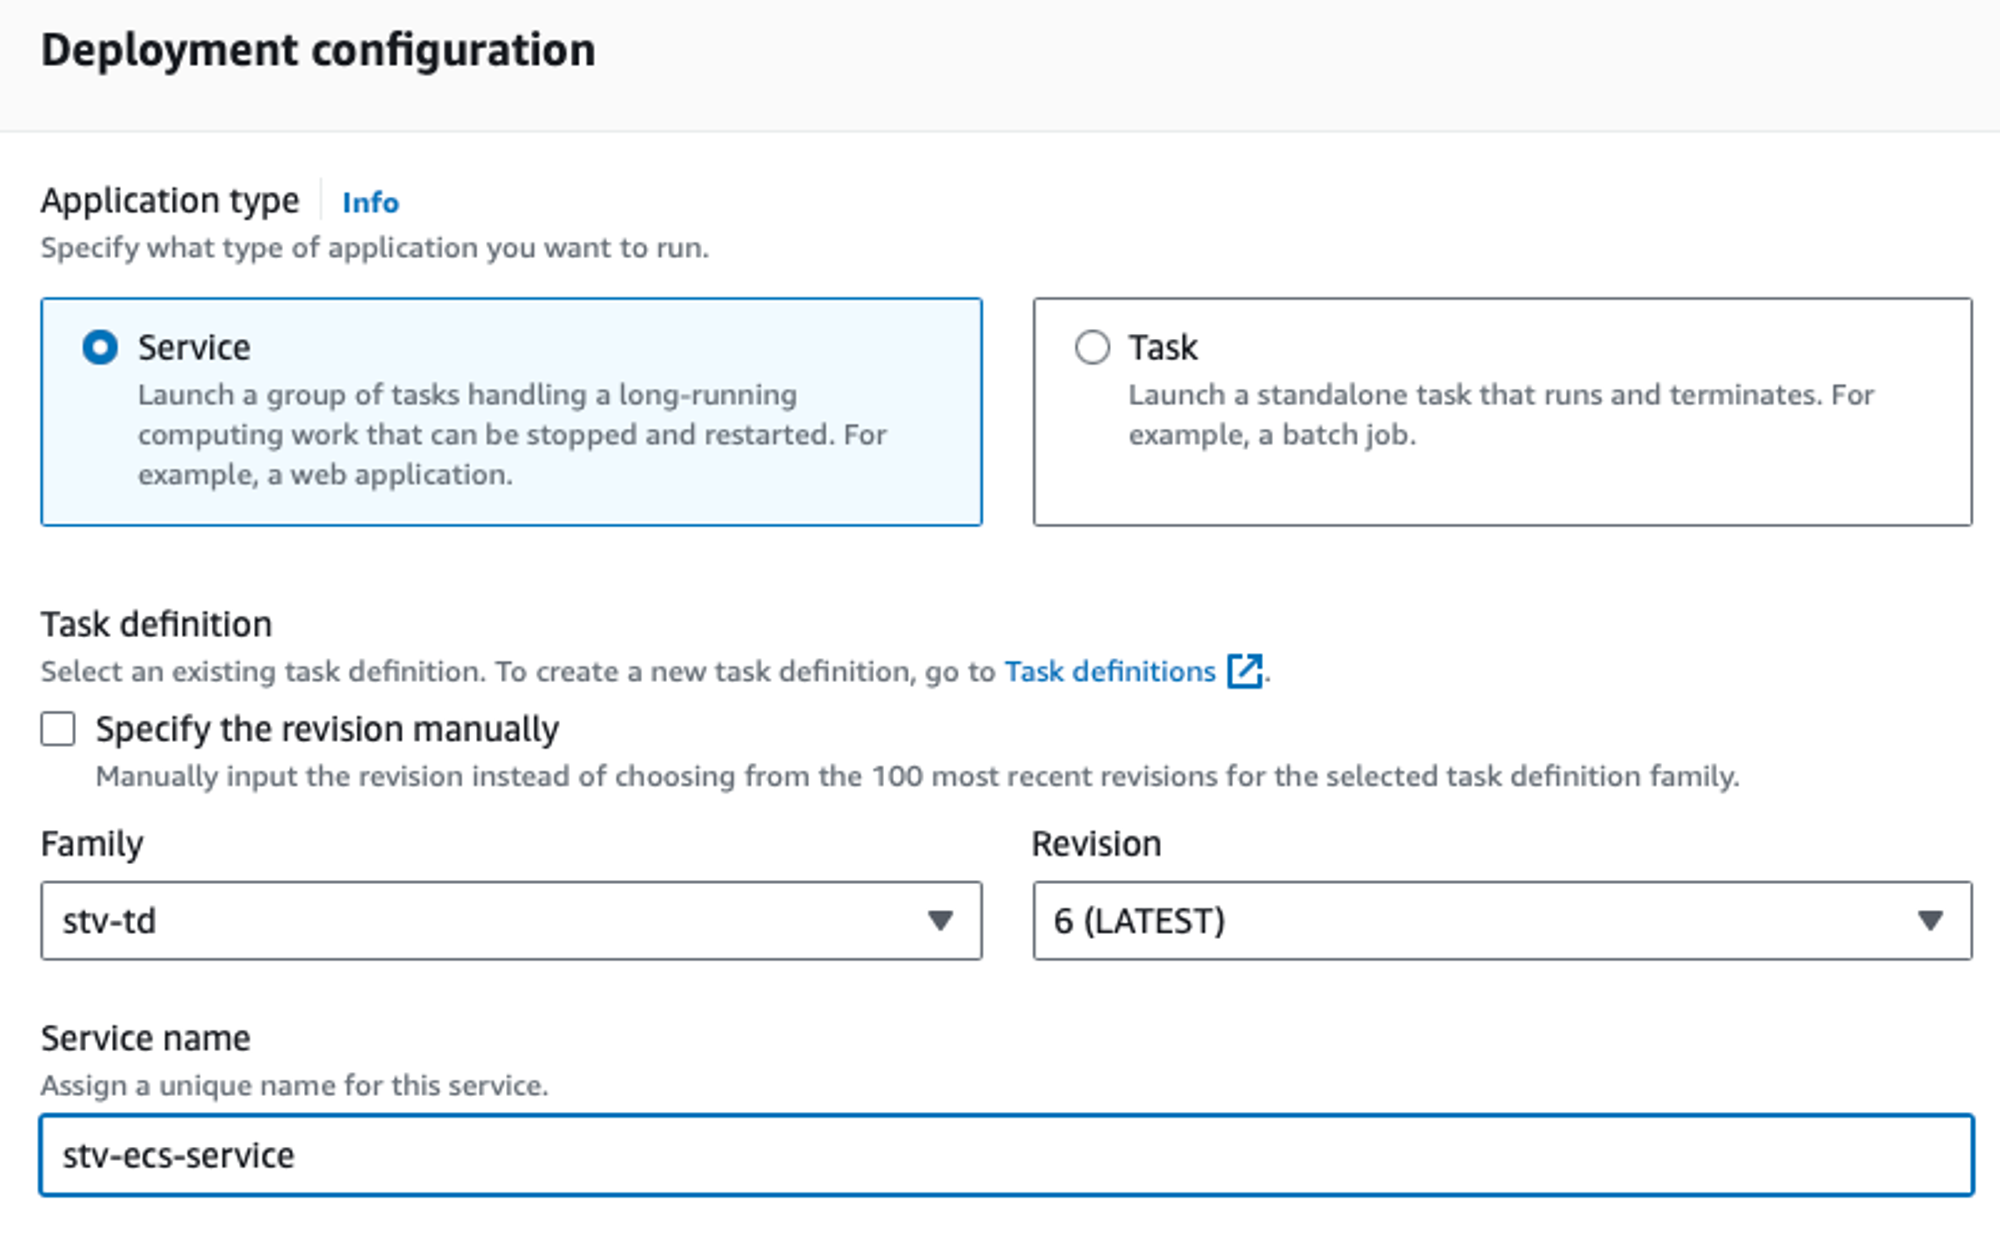Viewport: 2000px width, 1234px height.
Task: Click the Family field label
Action: point(92,844)
